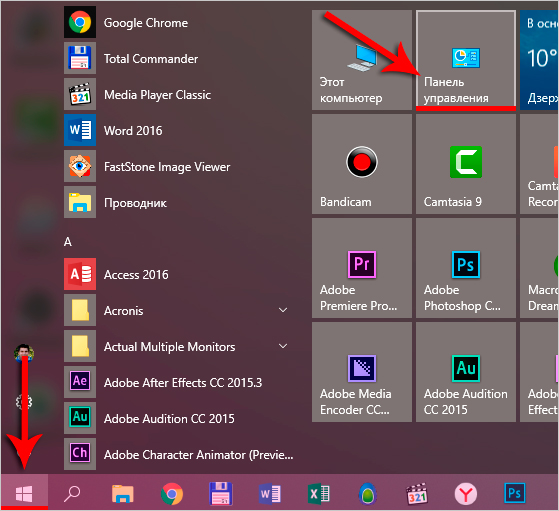Open the Панель управления tile
The image size is (559, 511).
pyautogui.click(x=466, y=60)
